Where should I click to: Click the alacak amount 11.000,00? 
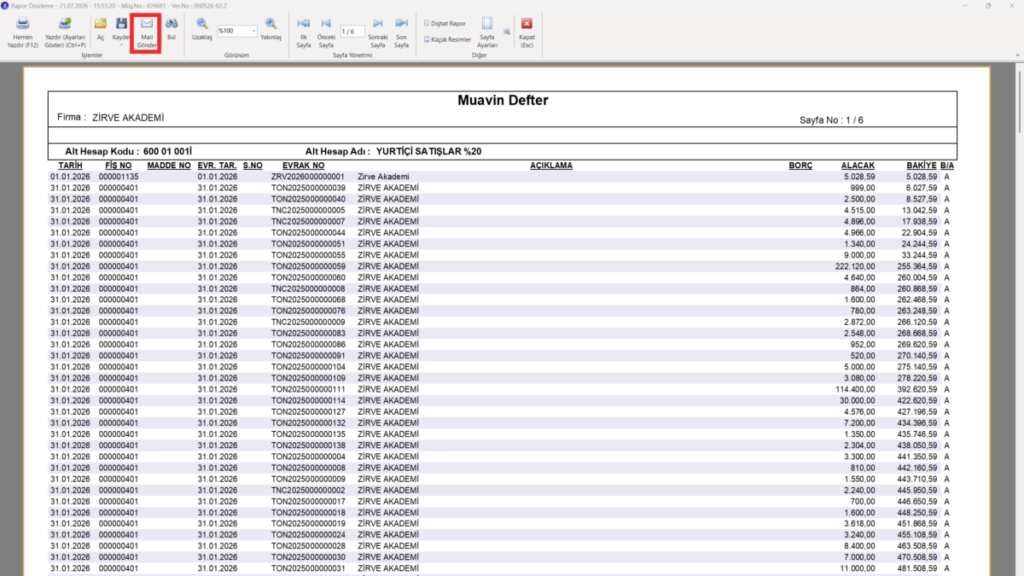click(857, 569)
